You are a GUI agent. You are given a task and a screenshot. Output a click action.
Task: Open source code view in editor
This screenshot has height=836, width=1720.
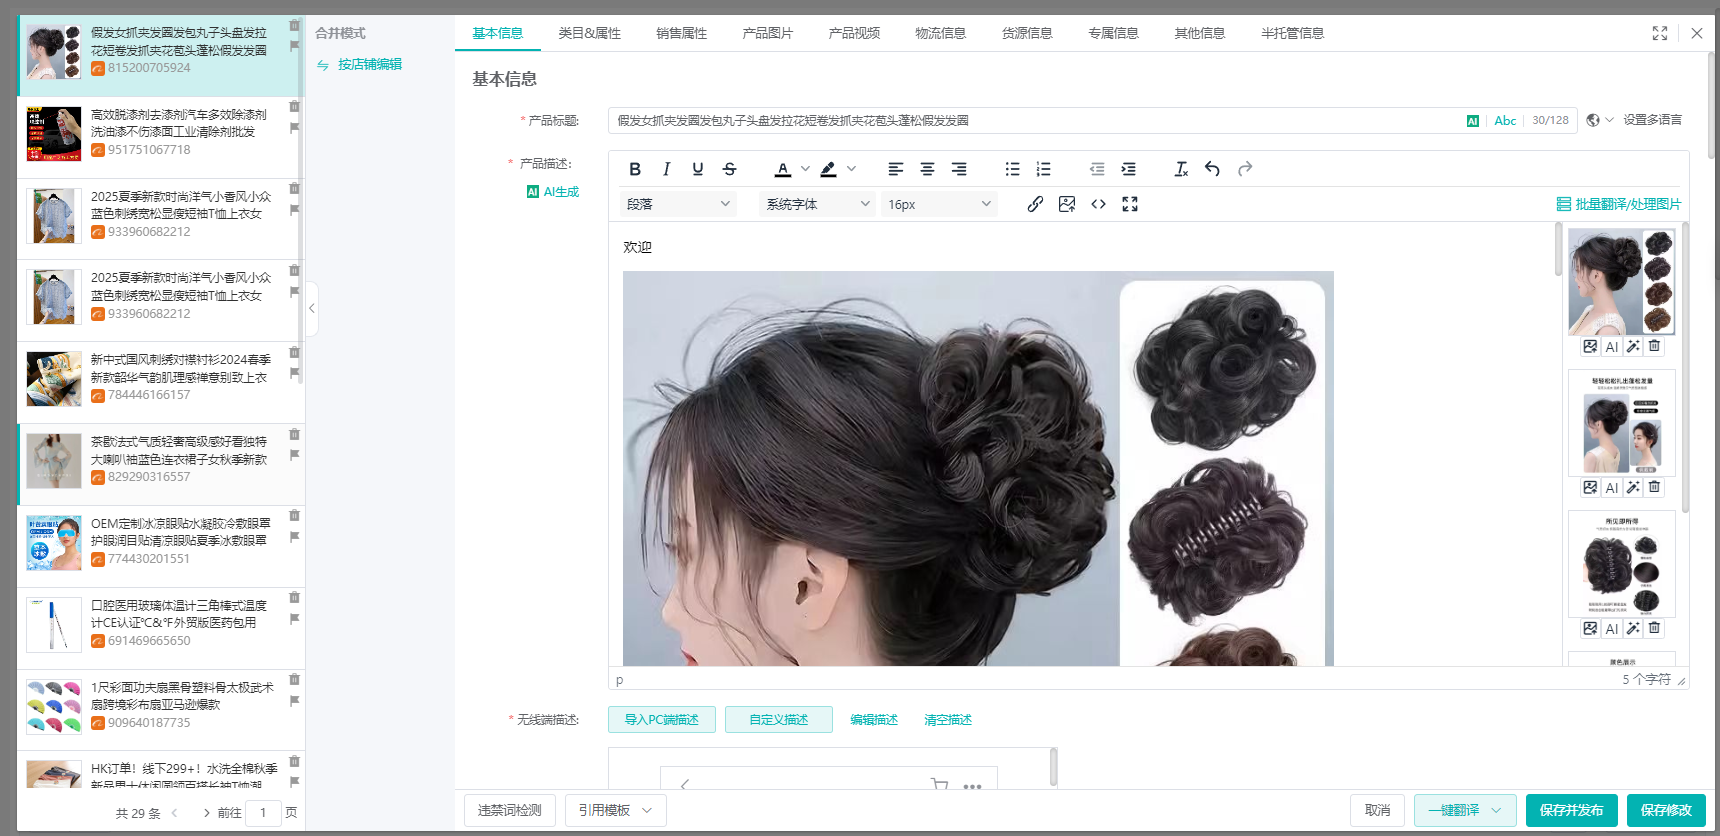click(1098, 204)
